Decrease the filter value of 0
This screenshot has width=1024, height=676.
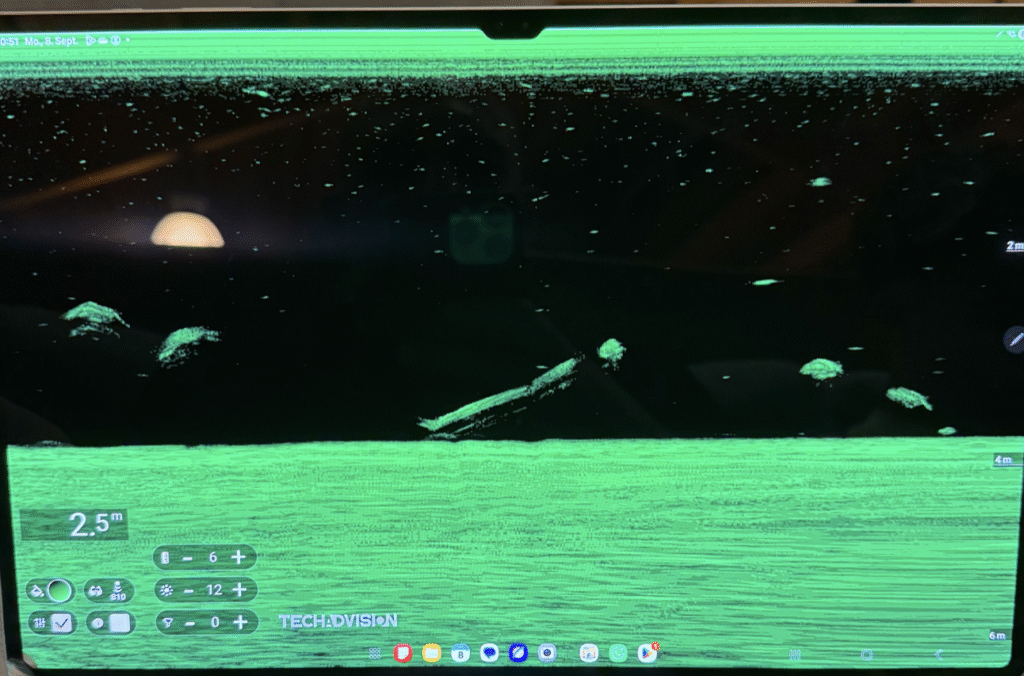(190, 624)
